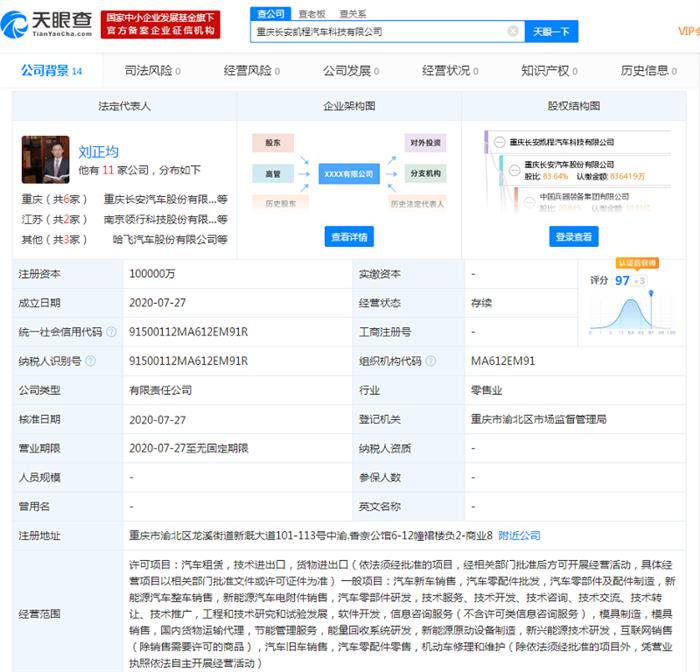Screen dimensions: 700x672
Task: Select the credit code 91500112MA612EM91R in 统一社会信用代码 row
Action: [188, 332]
